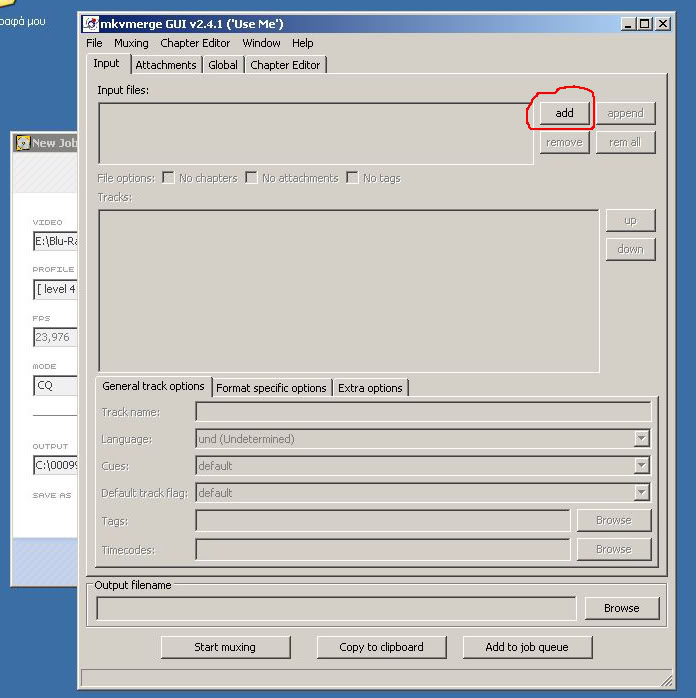Click the Output filename field
696x698 pixels.
[336, 608]
